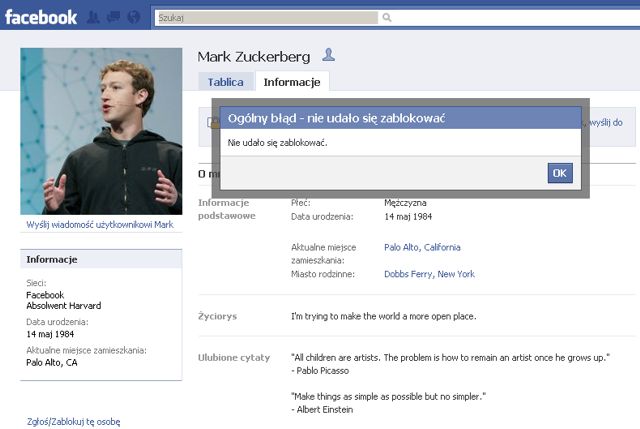Open the messages icon in header
The height and width of the screenshot is (429, 640).
113,17
